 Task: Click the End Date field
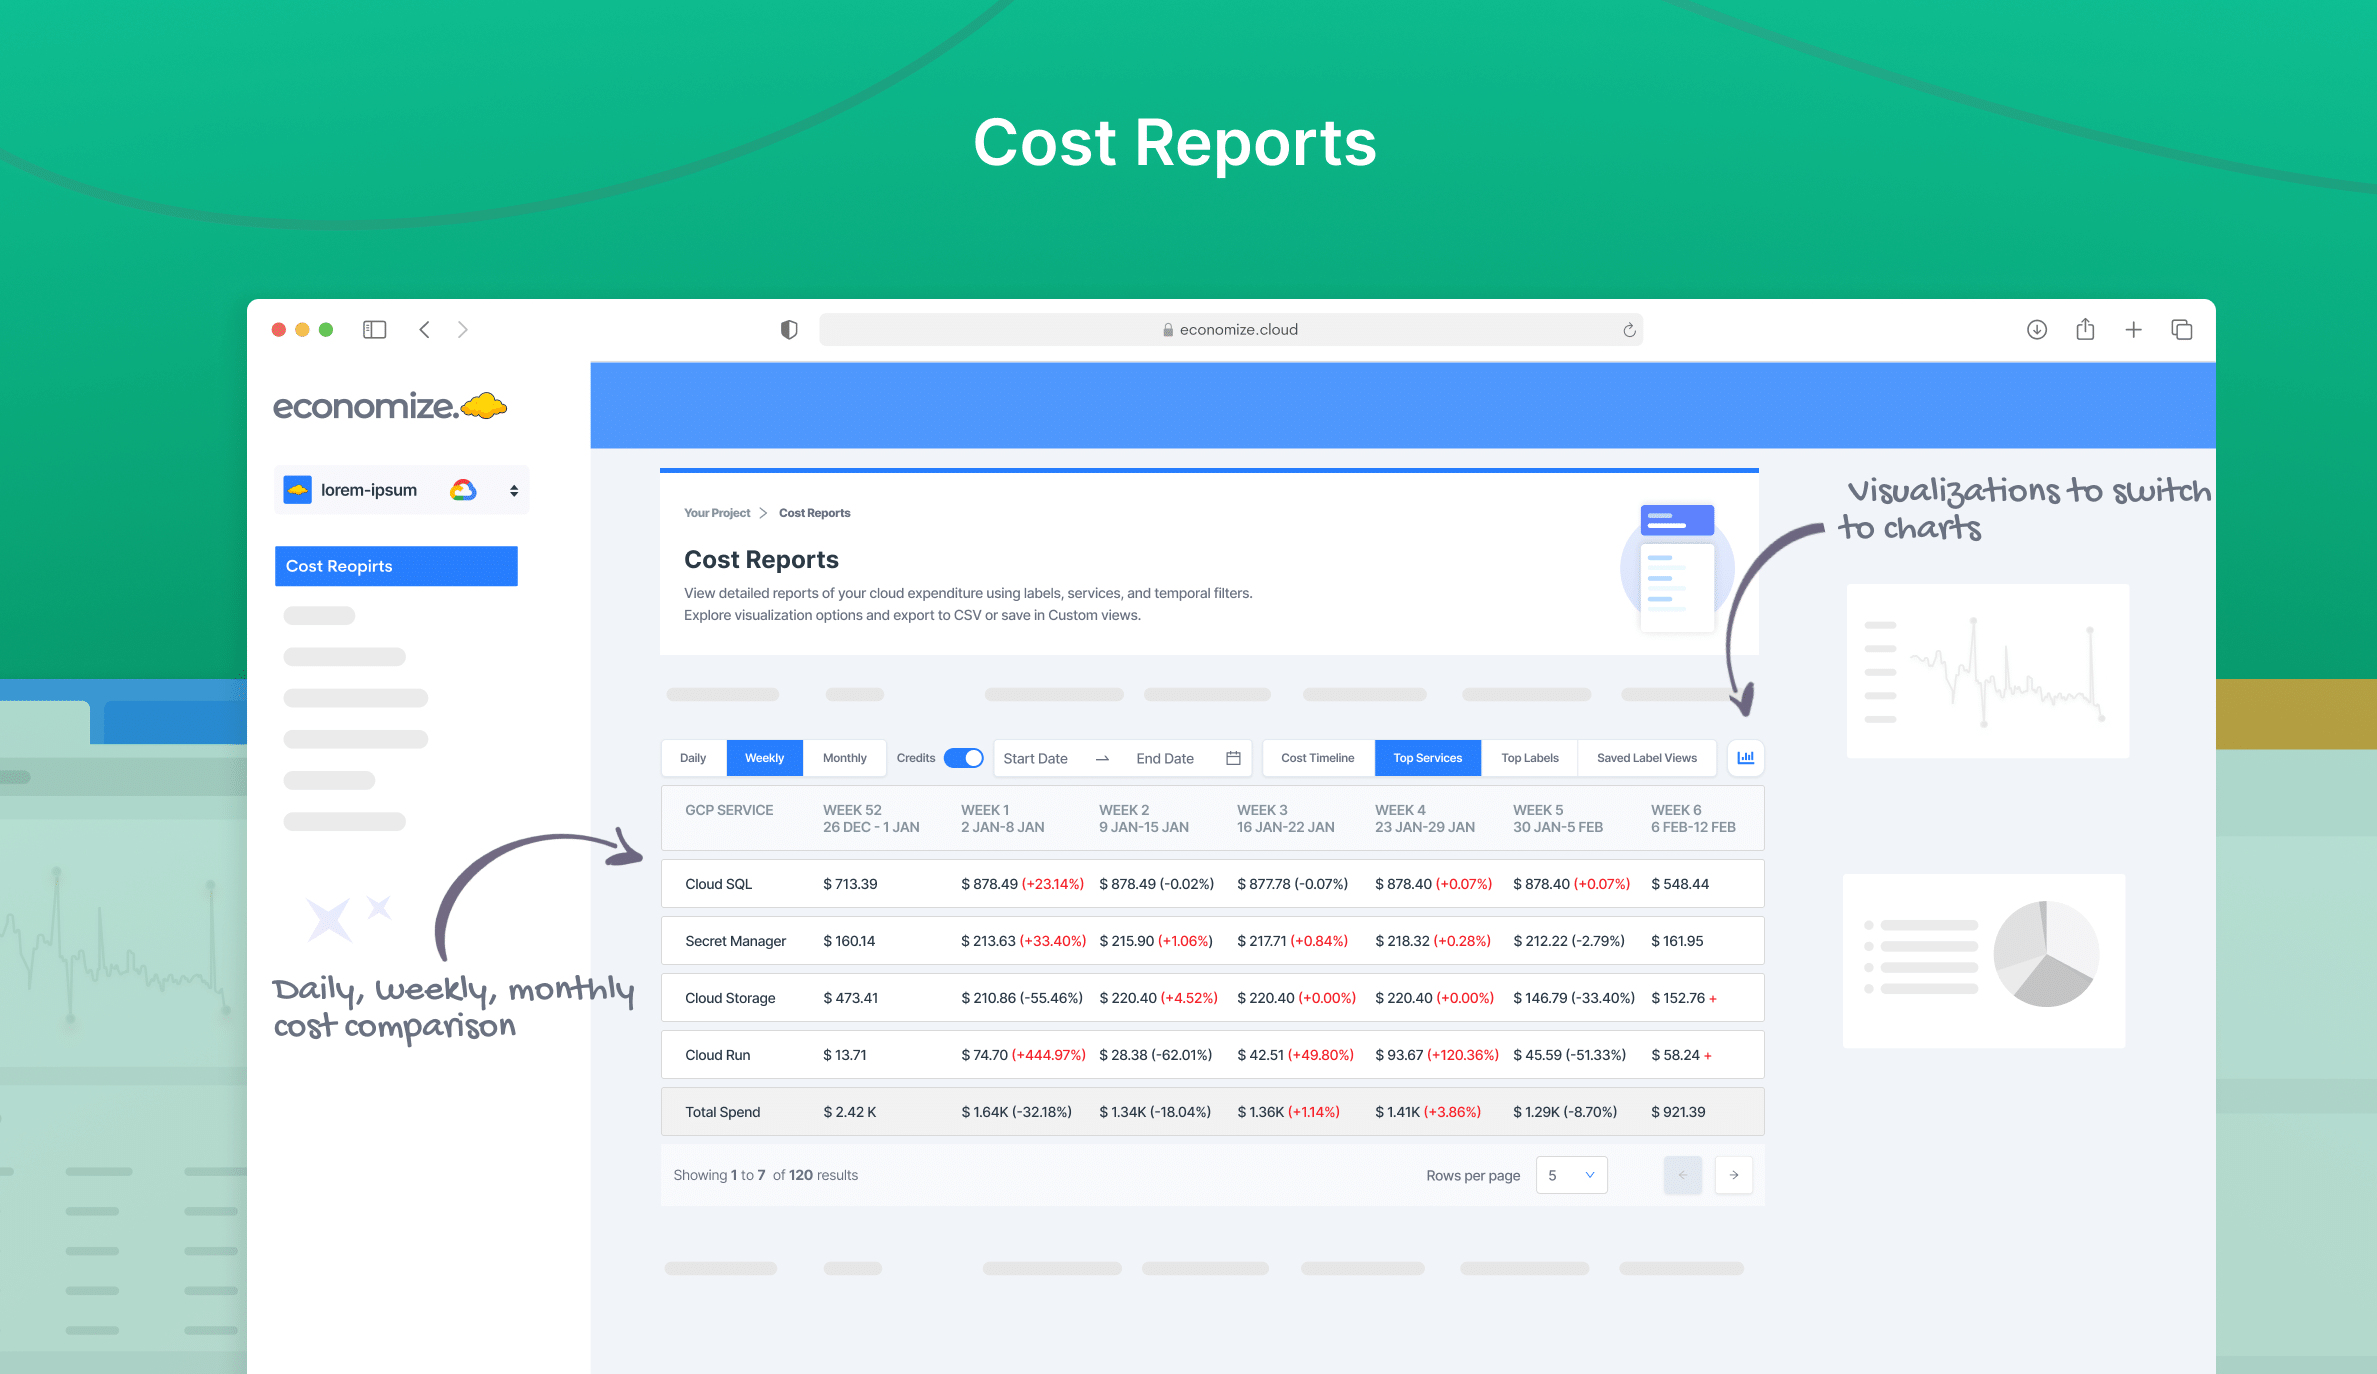(x=1165, y=758)
